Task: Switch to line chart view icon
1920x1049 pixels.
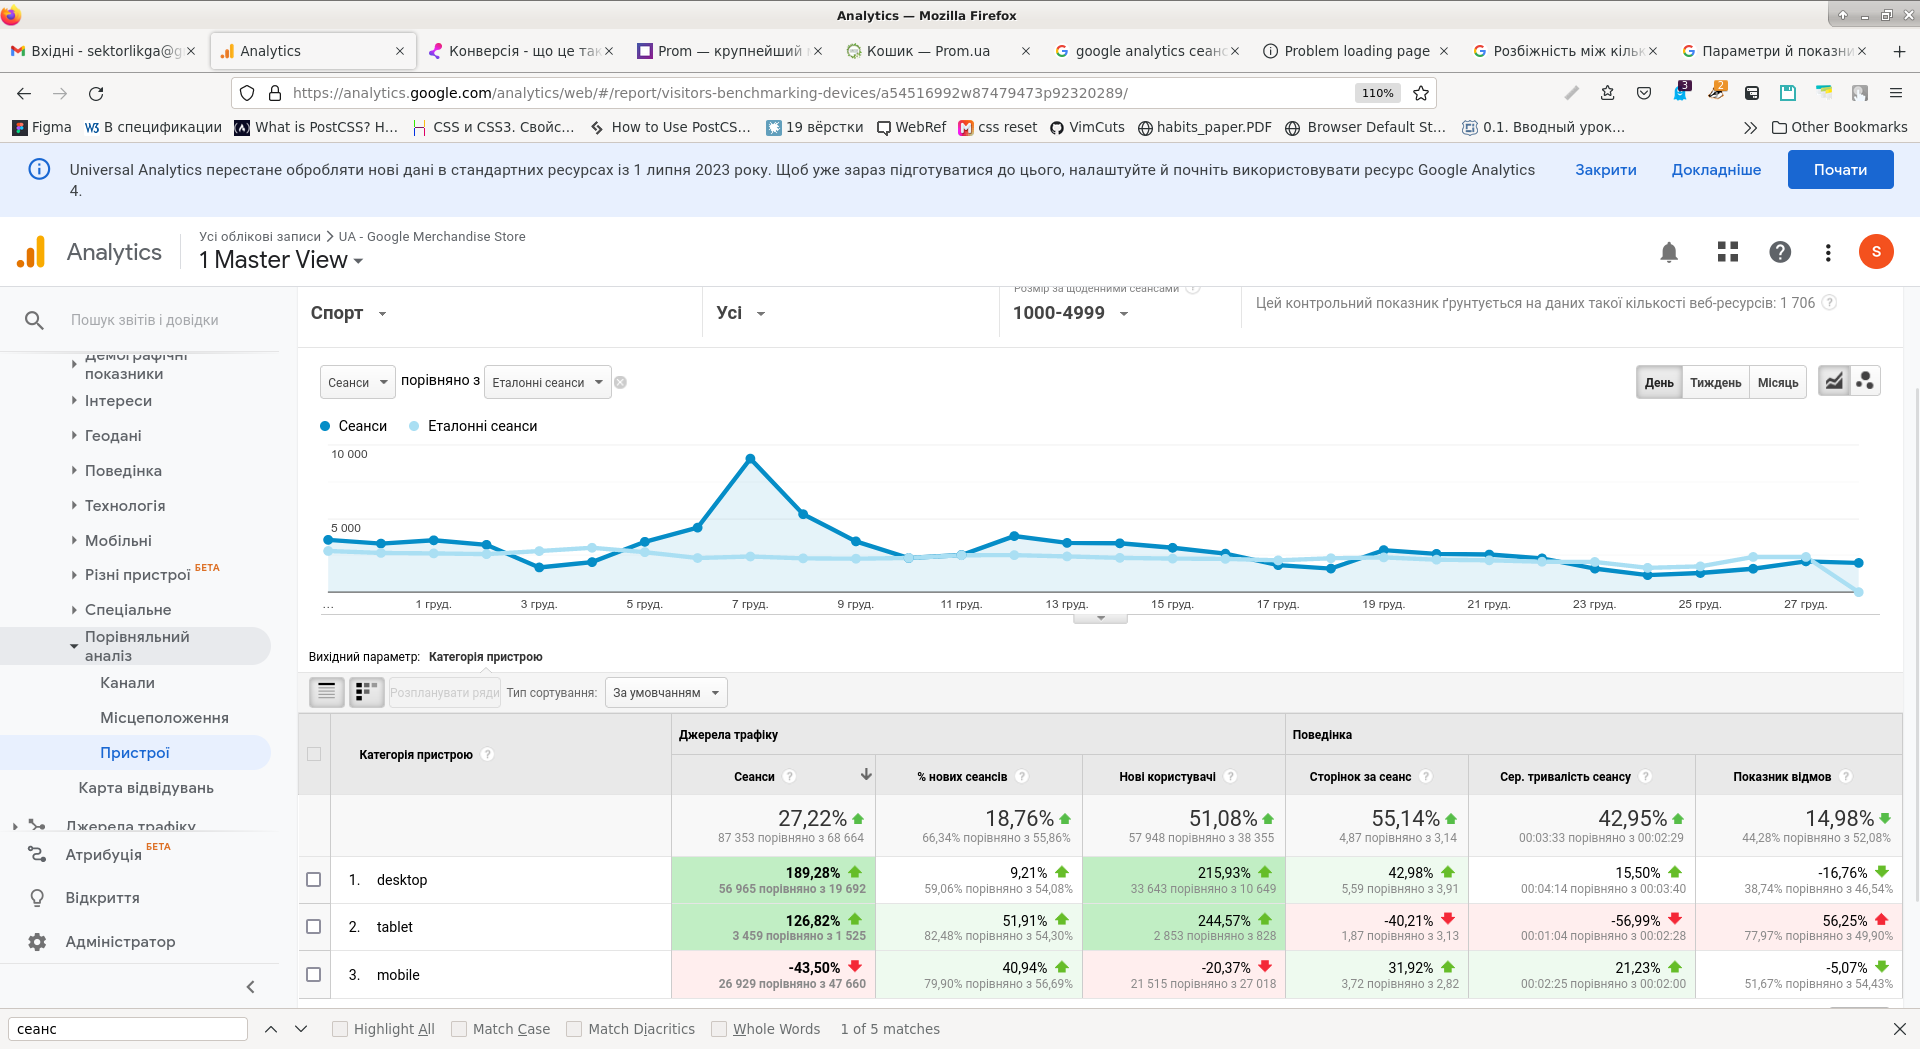Action: click(x=1834, y=382)
